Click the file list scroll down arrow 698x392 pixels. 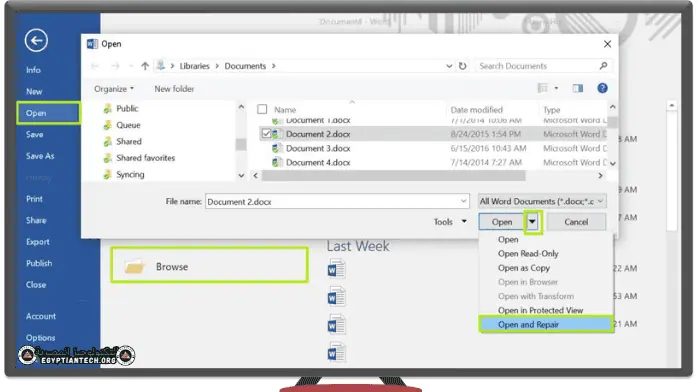tap(613, 163)
